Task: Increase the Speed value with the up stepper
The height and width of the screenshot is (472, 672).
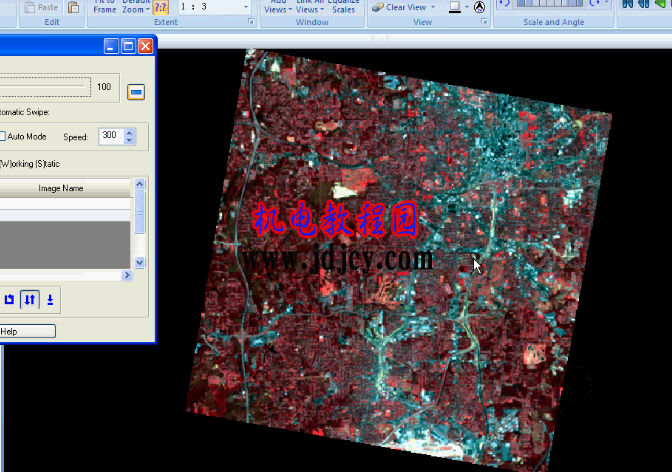Action: 129,132
